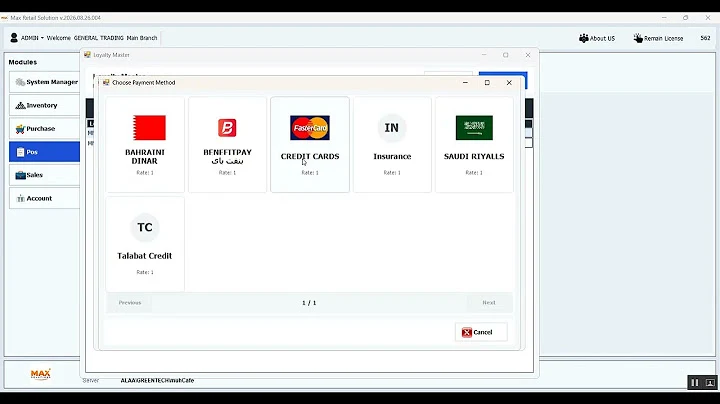The image size is (720, 404).
Task: Close the Choose Payment Method dialog
Action: [x=509, y=83]
